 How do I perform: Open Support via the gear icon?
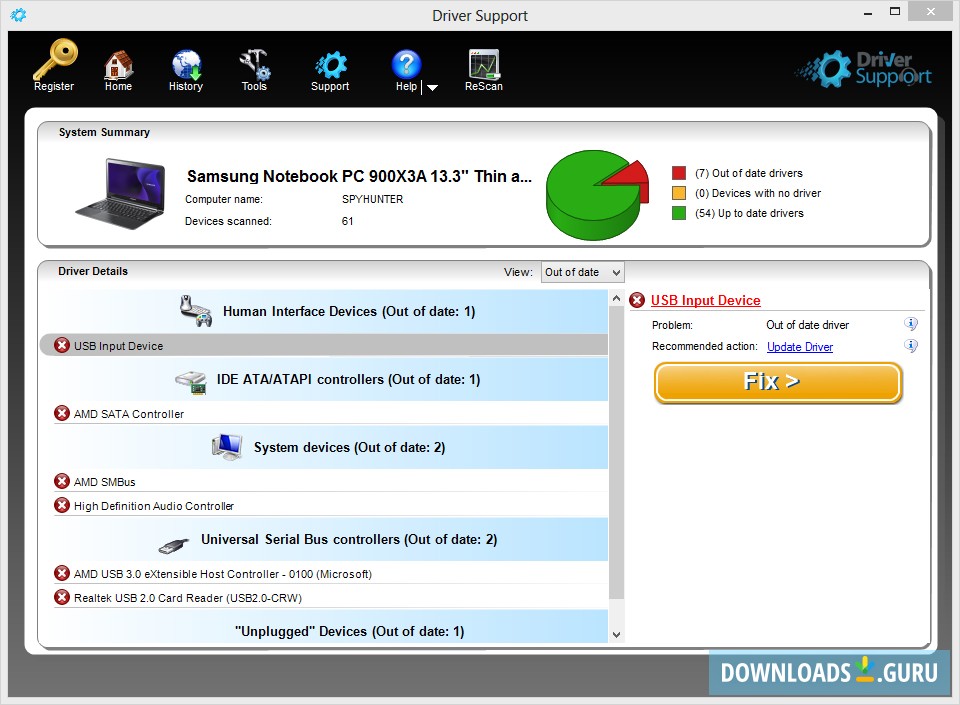[330, 63]
